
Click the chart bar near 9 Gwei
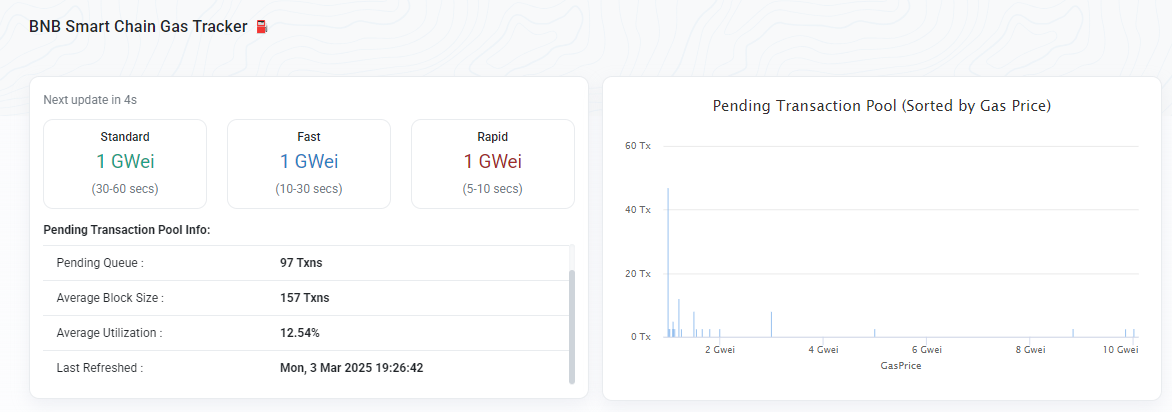point(1073,333)
